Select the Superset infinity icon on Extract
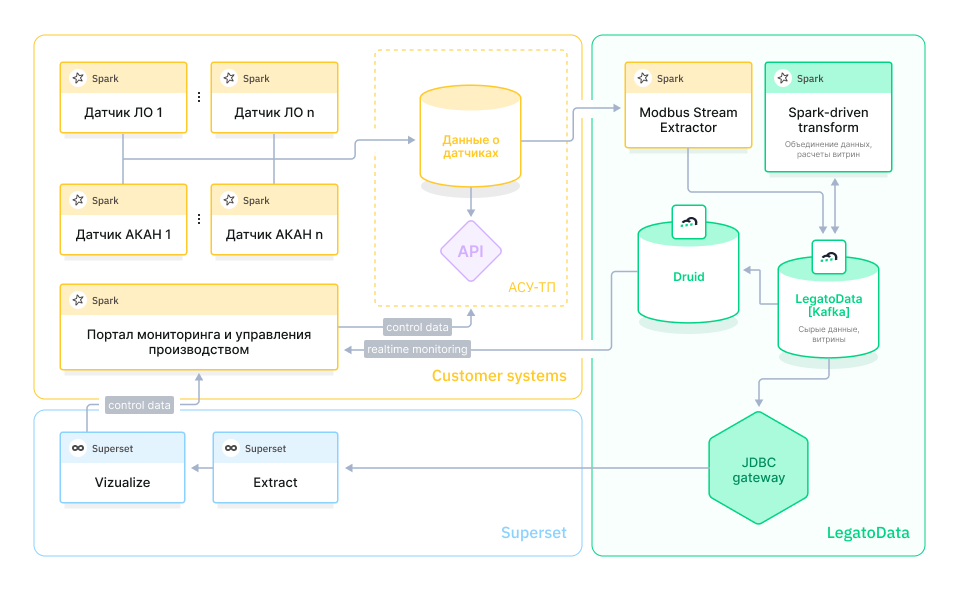 click(x=232, y=448)
